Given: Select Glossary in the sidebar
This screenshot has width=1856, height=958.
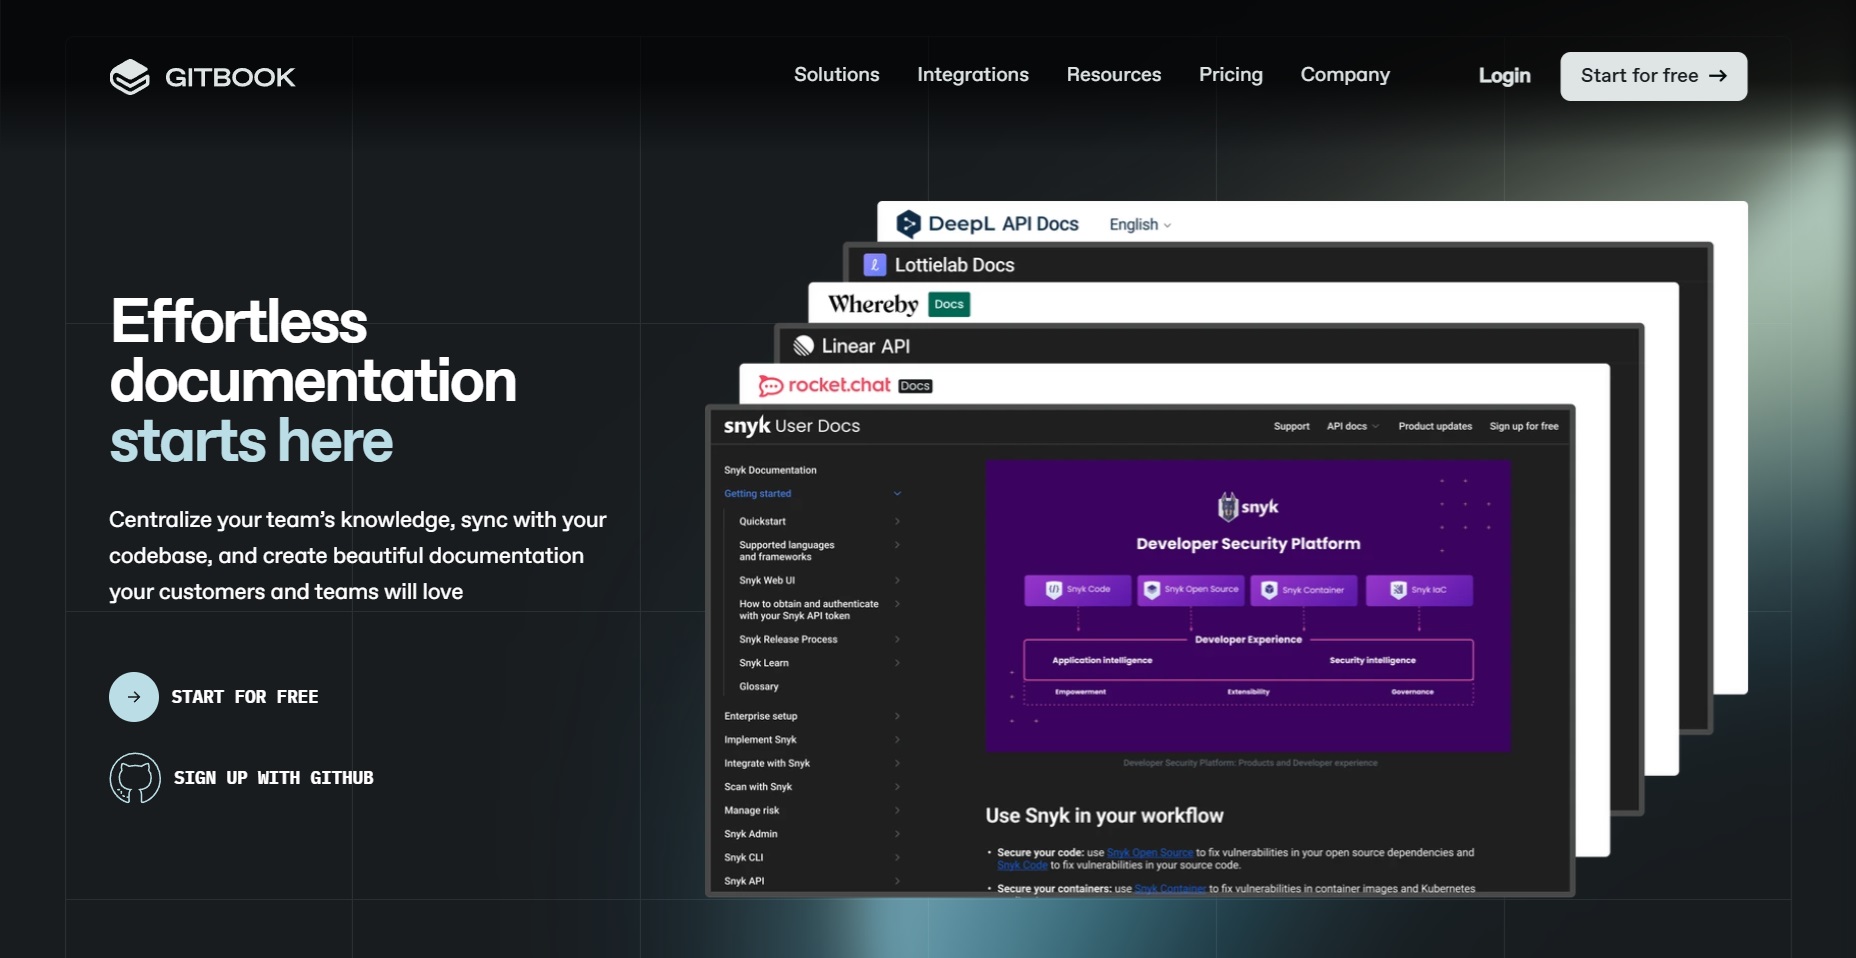Looking at the screenshot, I should click(x=759, y=687).
